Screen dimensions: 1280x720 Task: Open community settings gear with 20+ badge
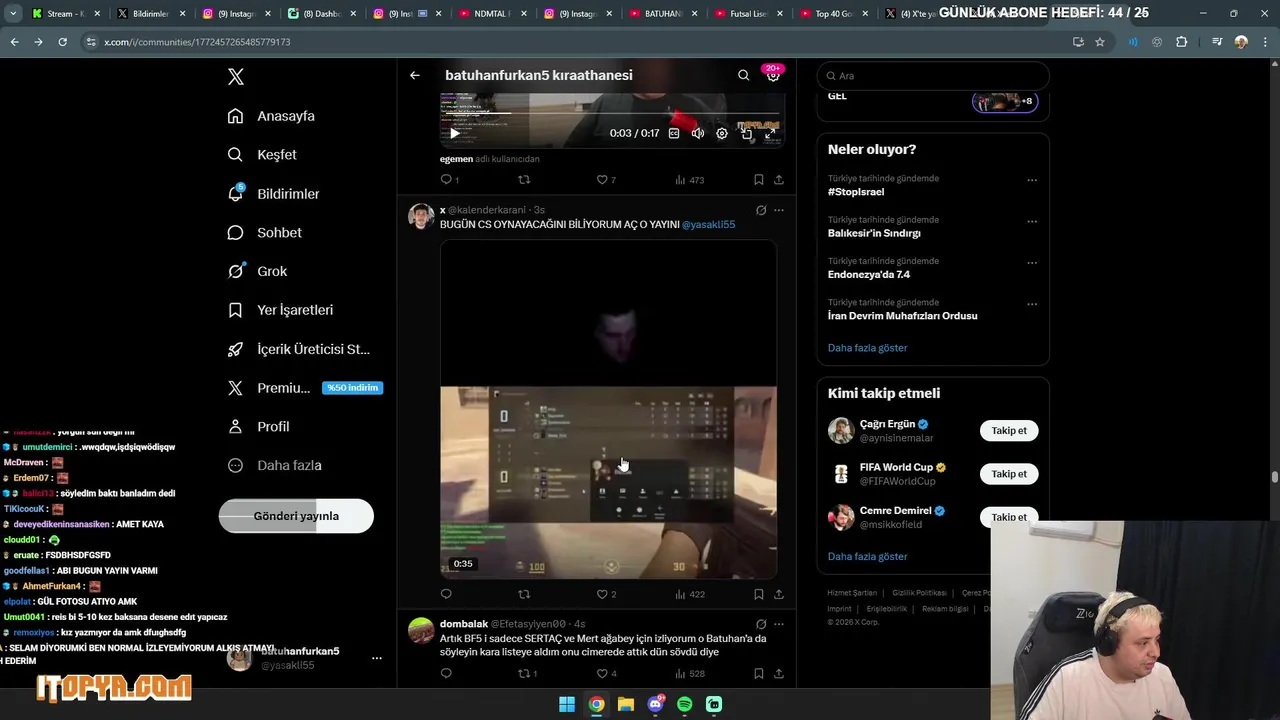(773, 75)
